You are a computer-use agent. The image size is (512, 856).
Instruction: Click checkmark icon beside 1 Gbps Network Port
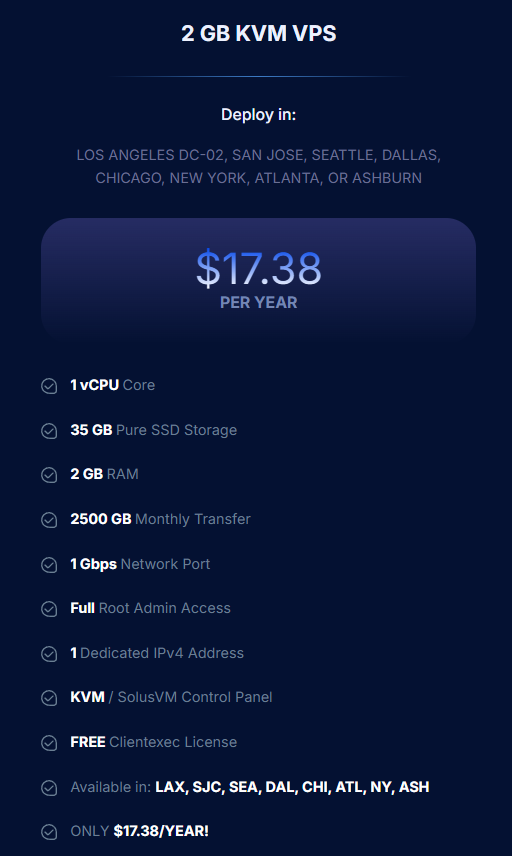coord(49,564)
